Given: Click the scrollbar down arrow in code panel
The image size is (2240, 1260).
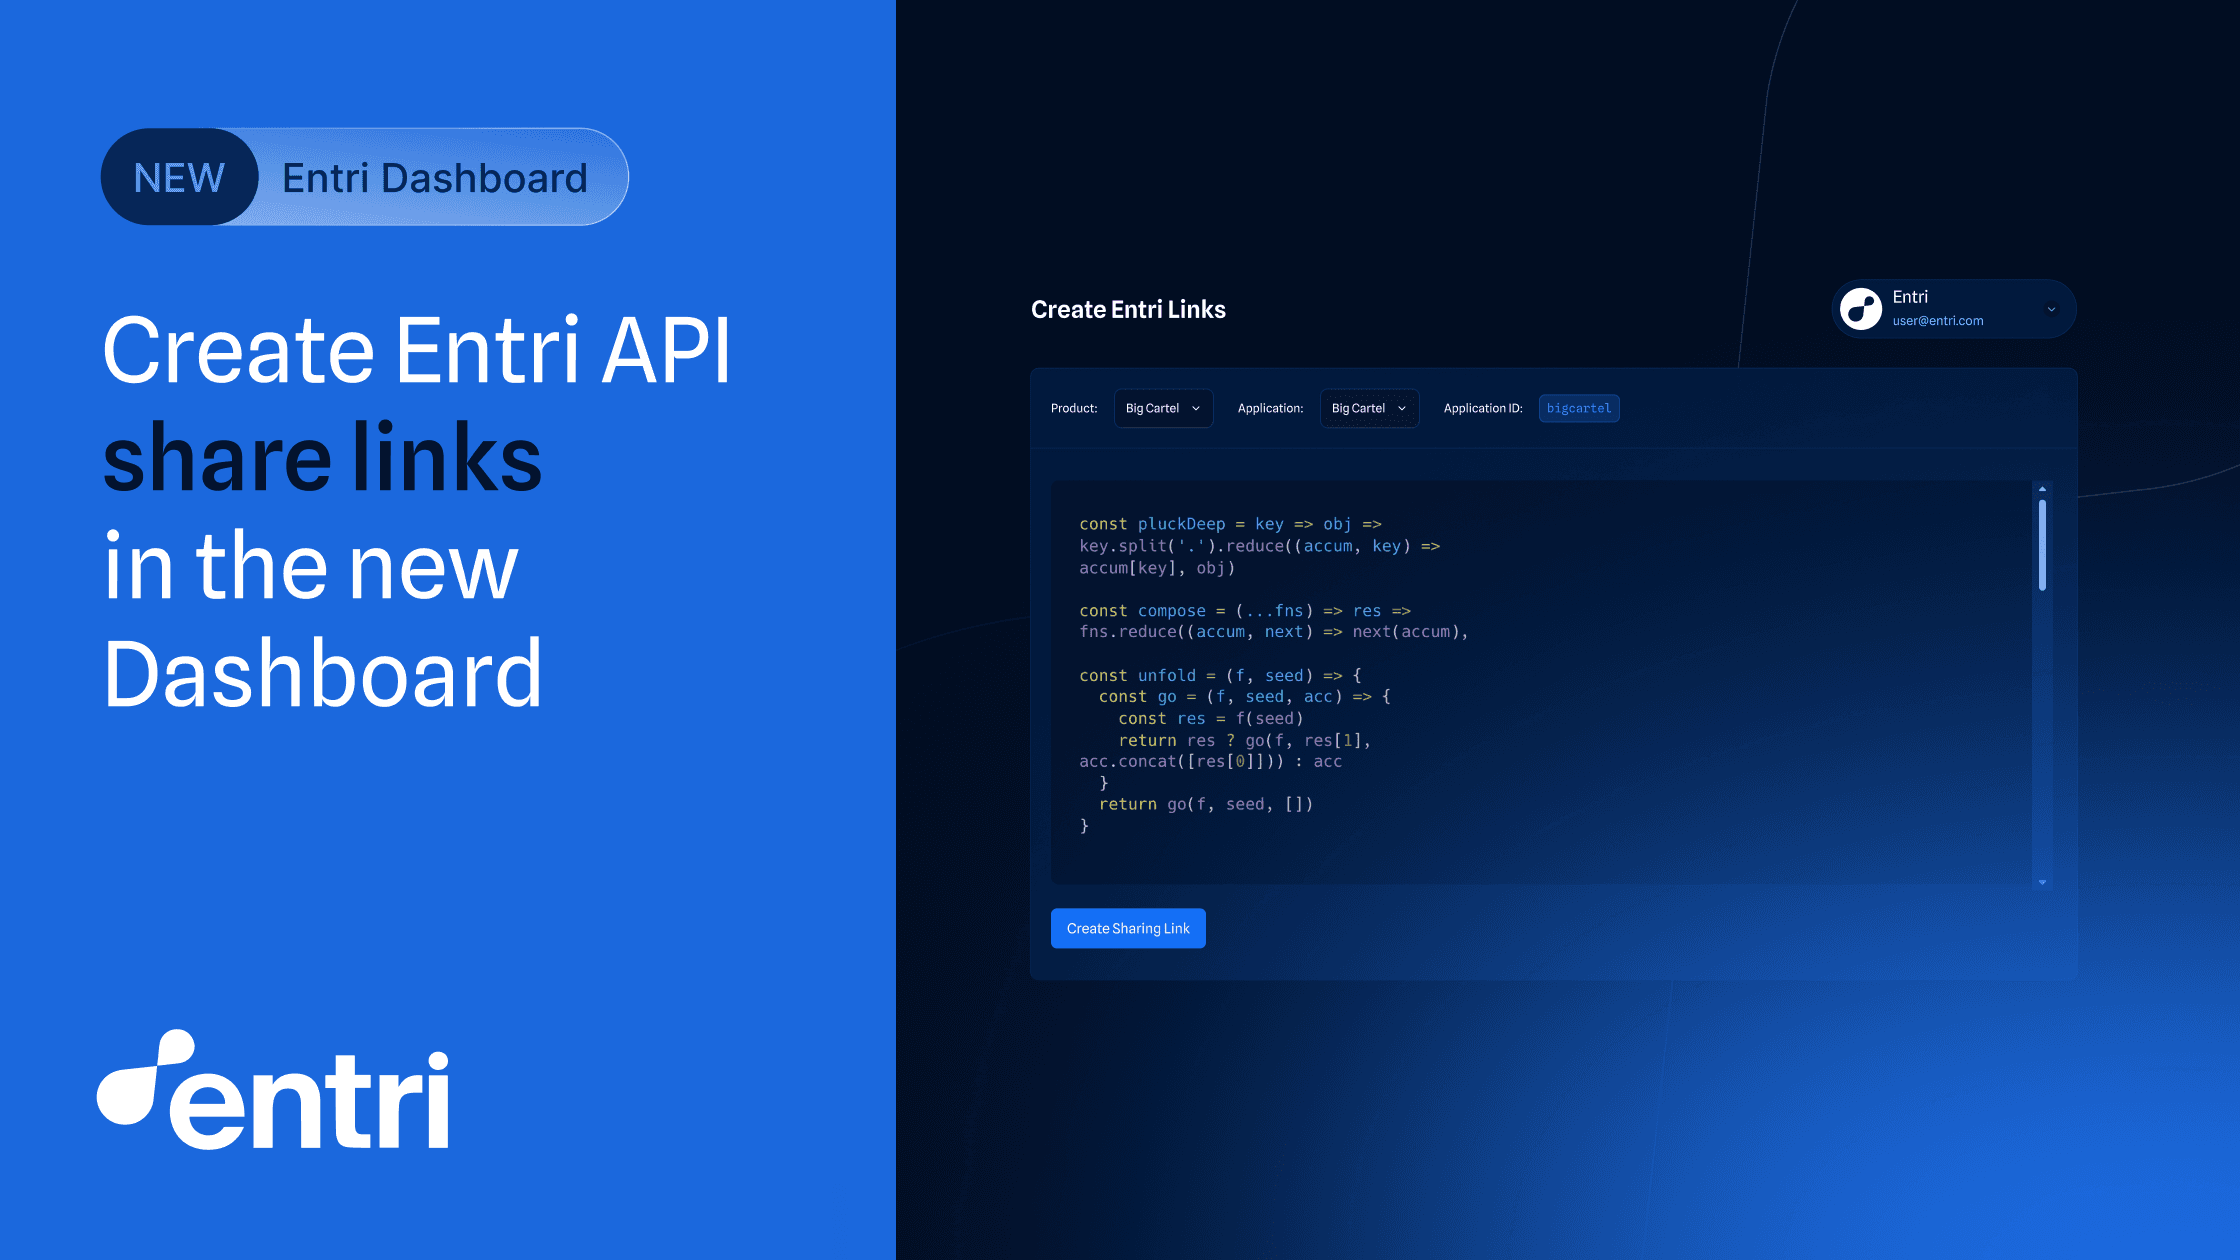Looking at the screenshot, I should coord(2042,882).
